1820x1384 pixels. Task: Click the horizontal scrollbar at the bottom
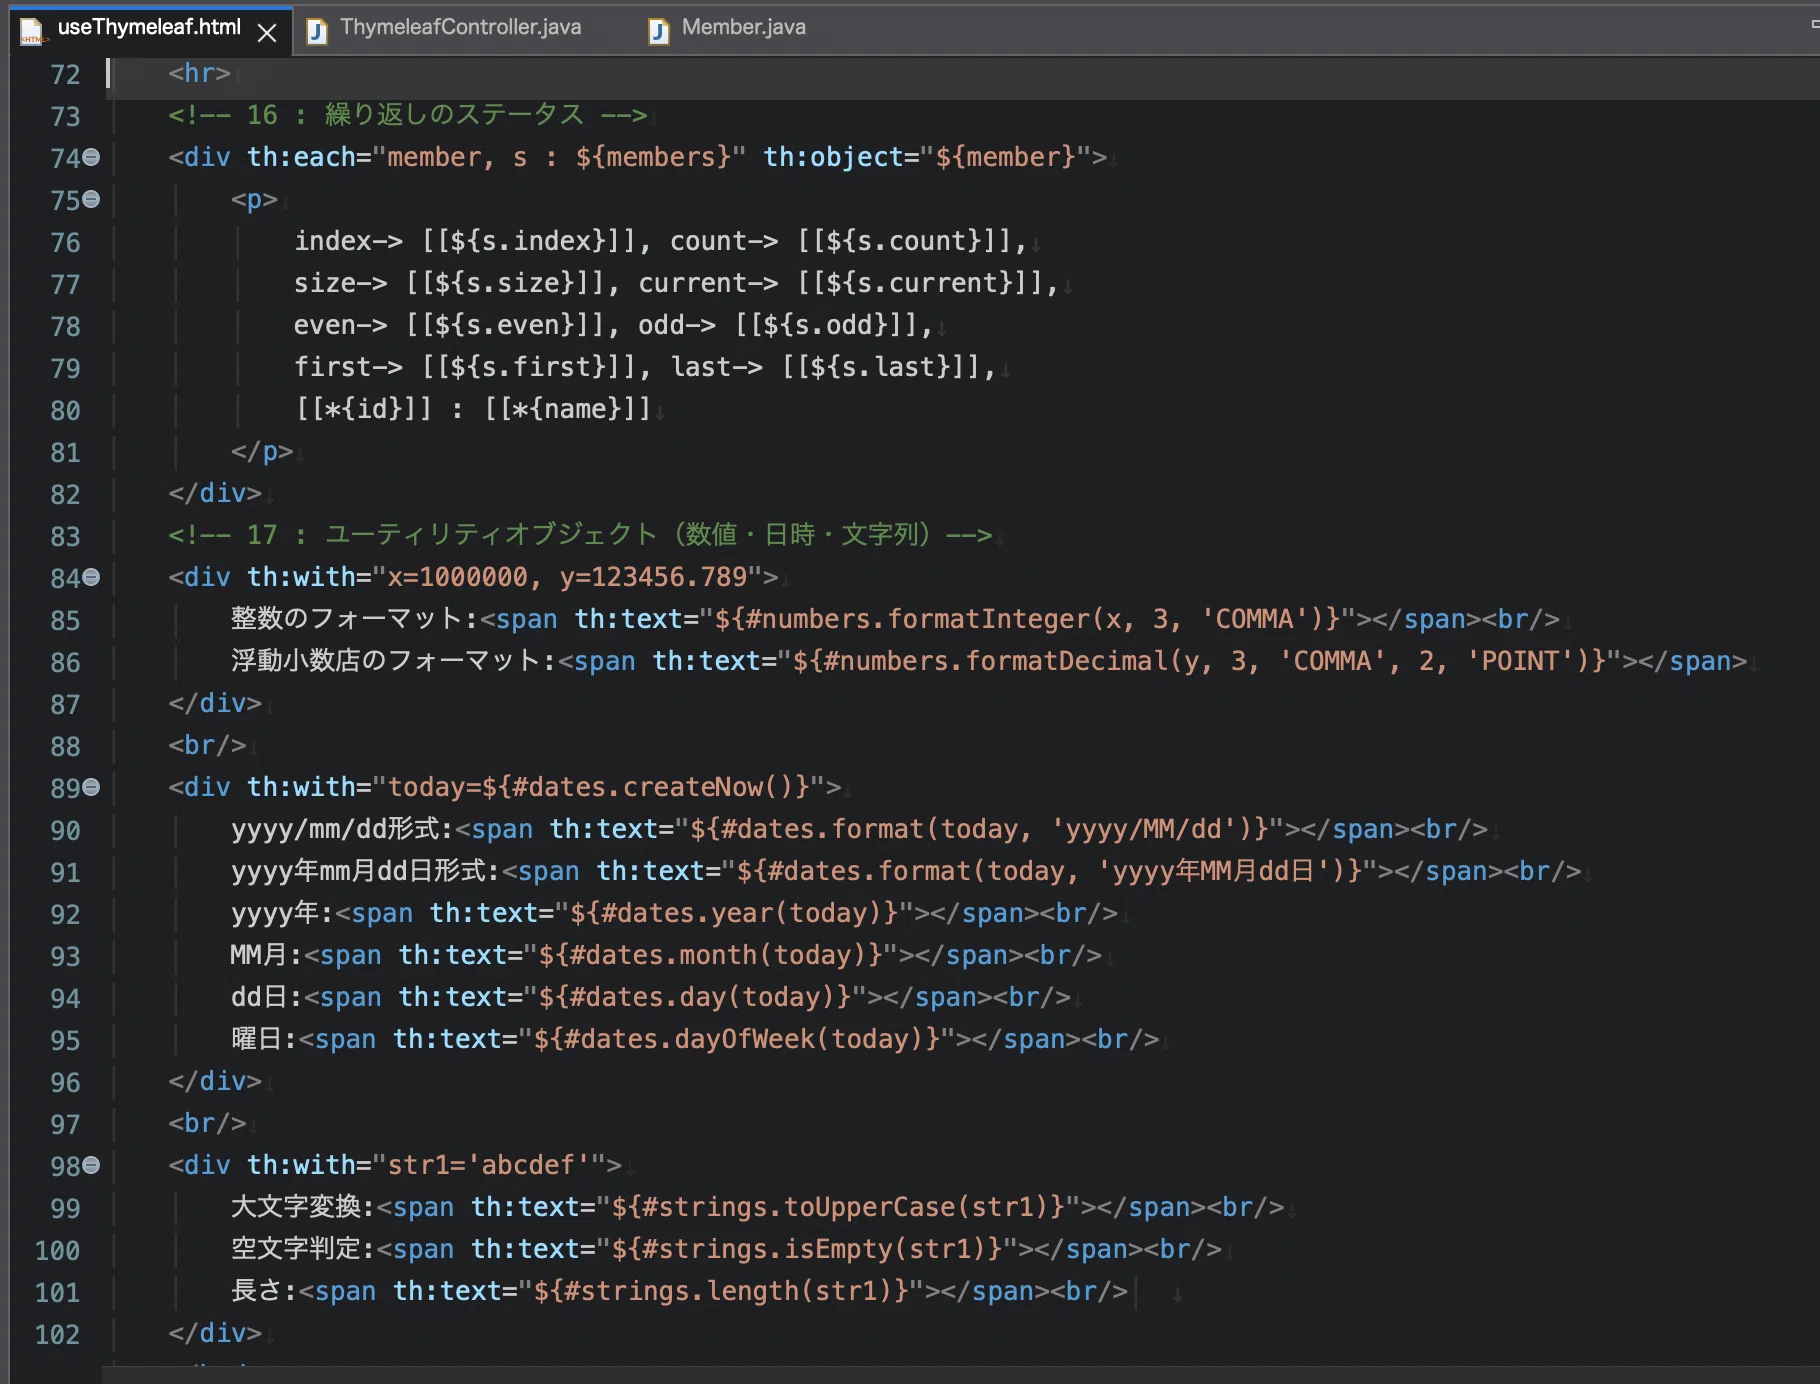(x=960, y=1375)
